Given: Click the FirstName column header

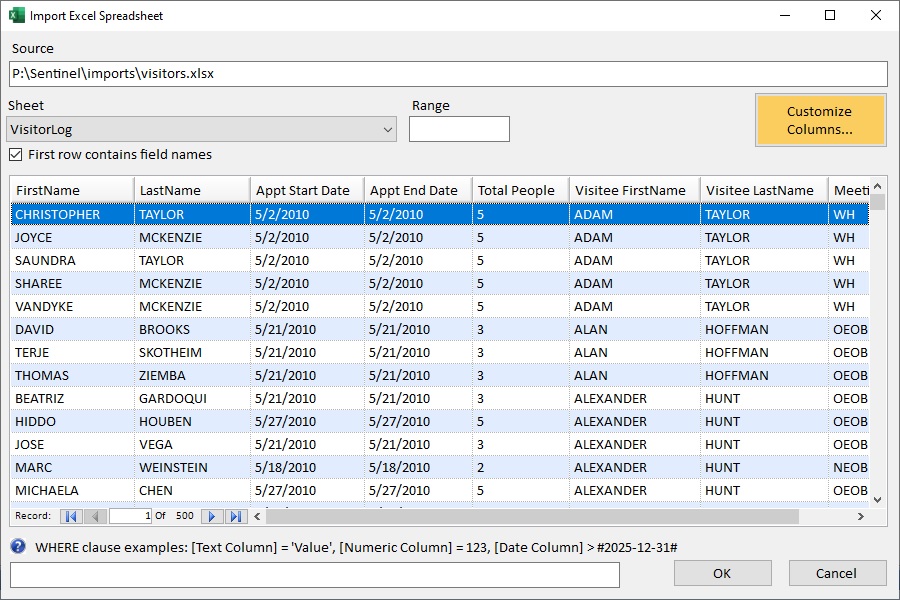Looking at the screenshot, I should (72, 191).
